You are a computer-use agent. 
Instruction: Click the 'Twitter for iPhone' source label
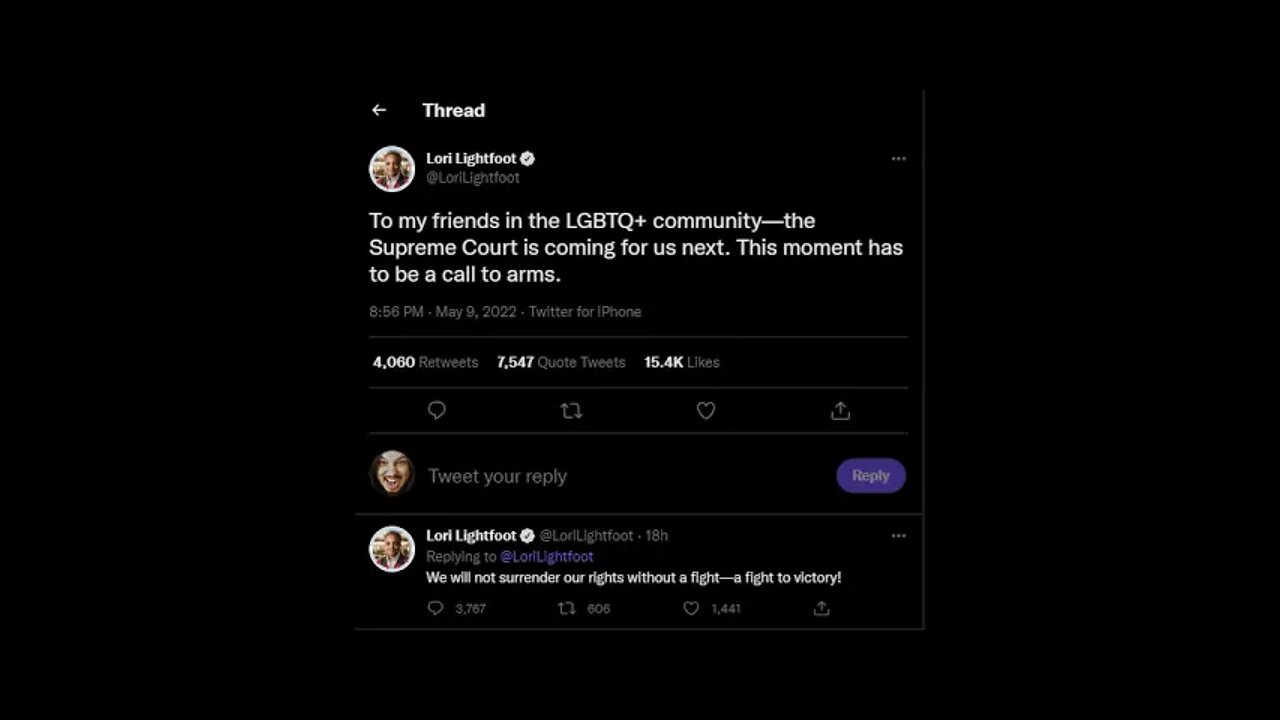[585, 312]
